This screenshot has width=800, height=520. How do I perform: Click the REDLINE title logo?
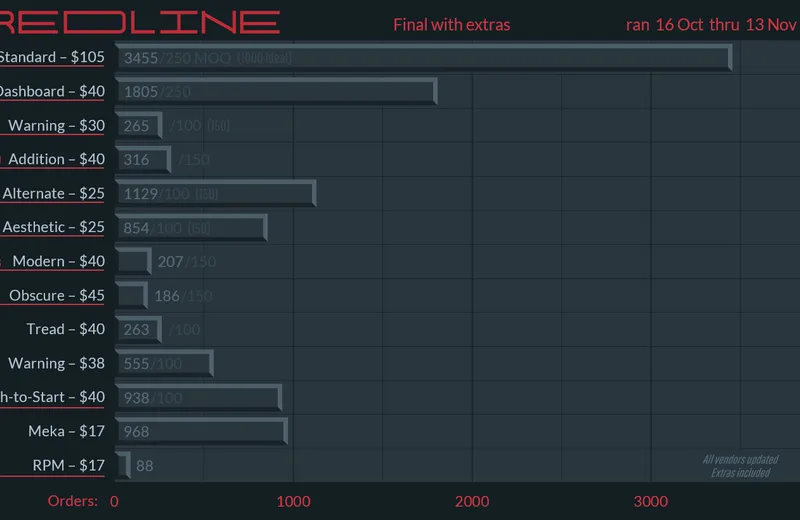click(140, 22)
